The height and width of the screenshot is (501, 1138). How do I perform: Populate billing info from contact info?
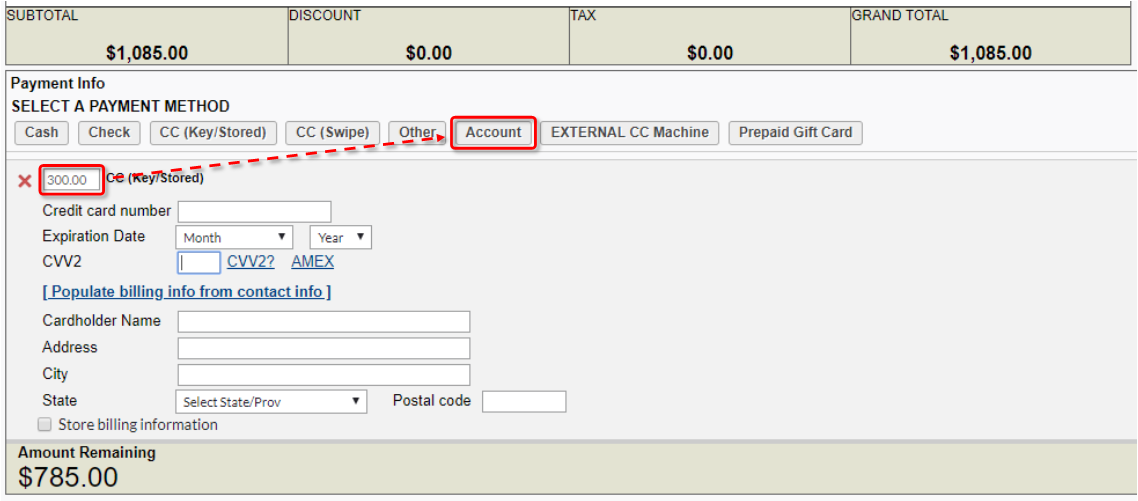187,292
